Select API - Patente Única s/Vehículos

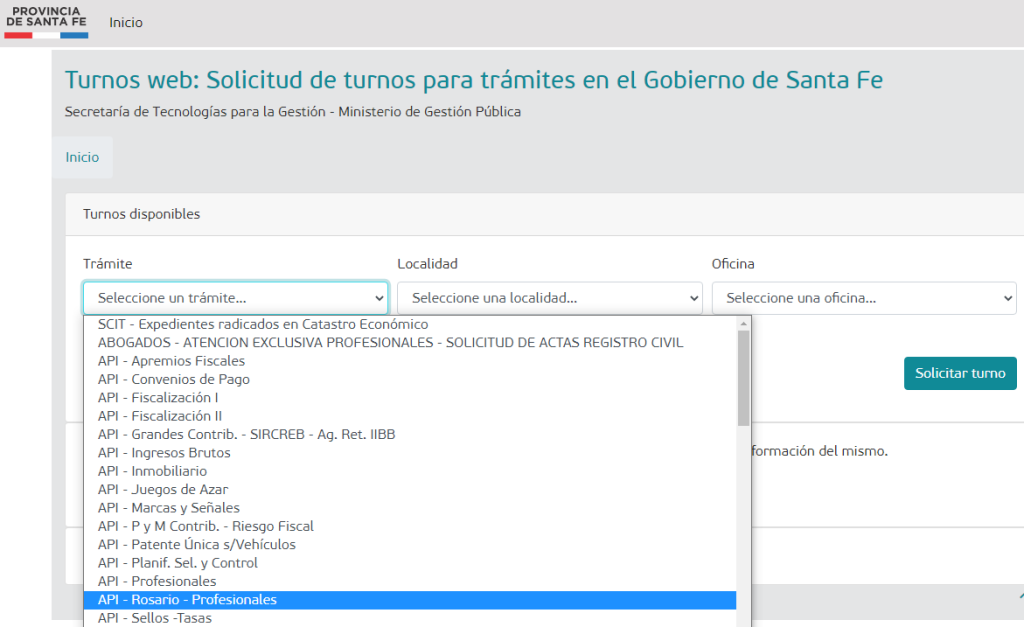pos(197,544)
